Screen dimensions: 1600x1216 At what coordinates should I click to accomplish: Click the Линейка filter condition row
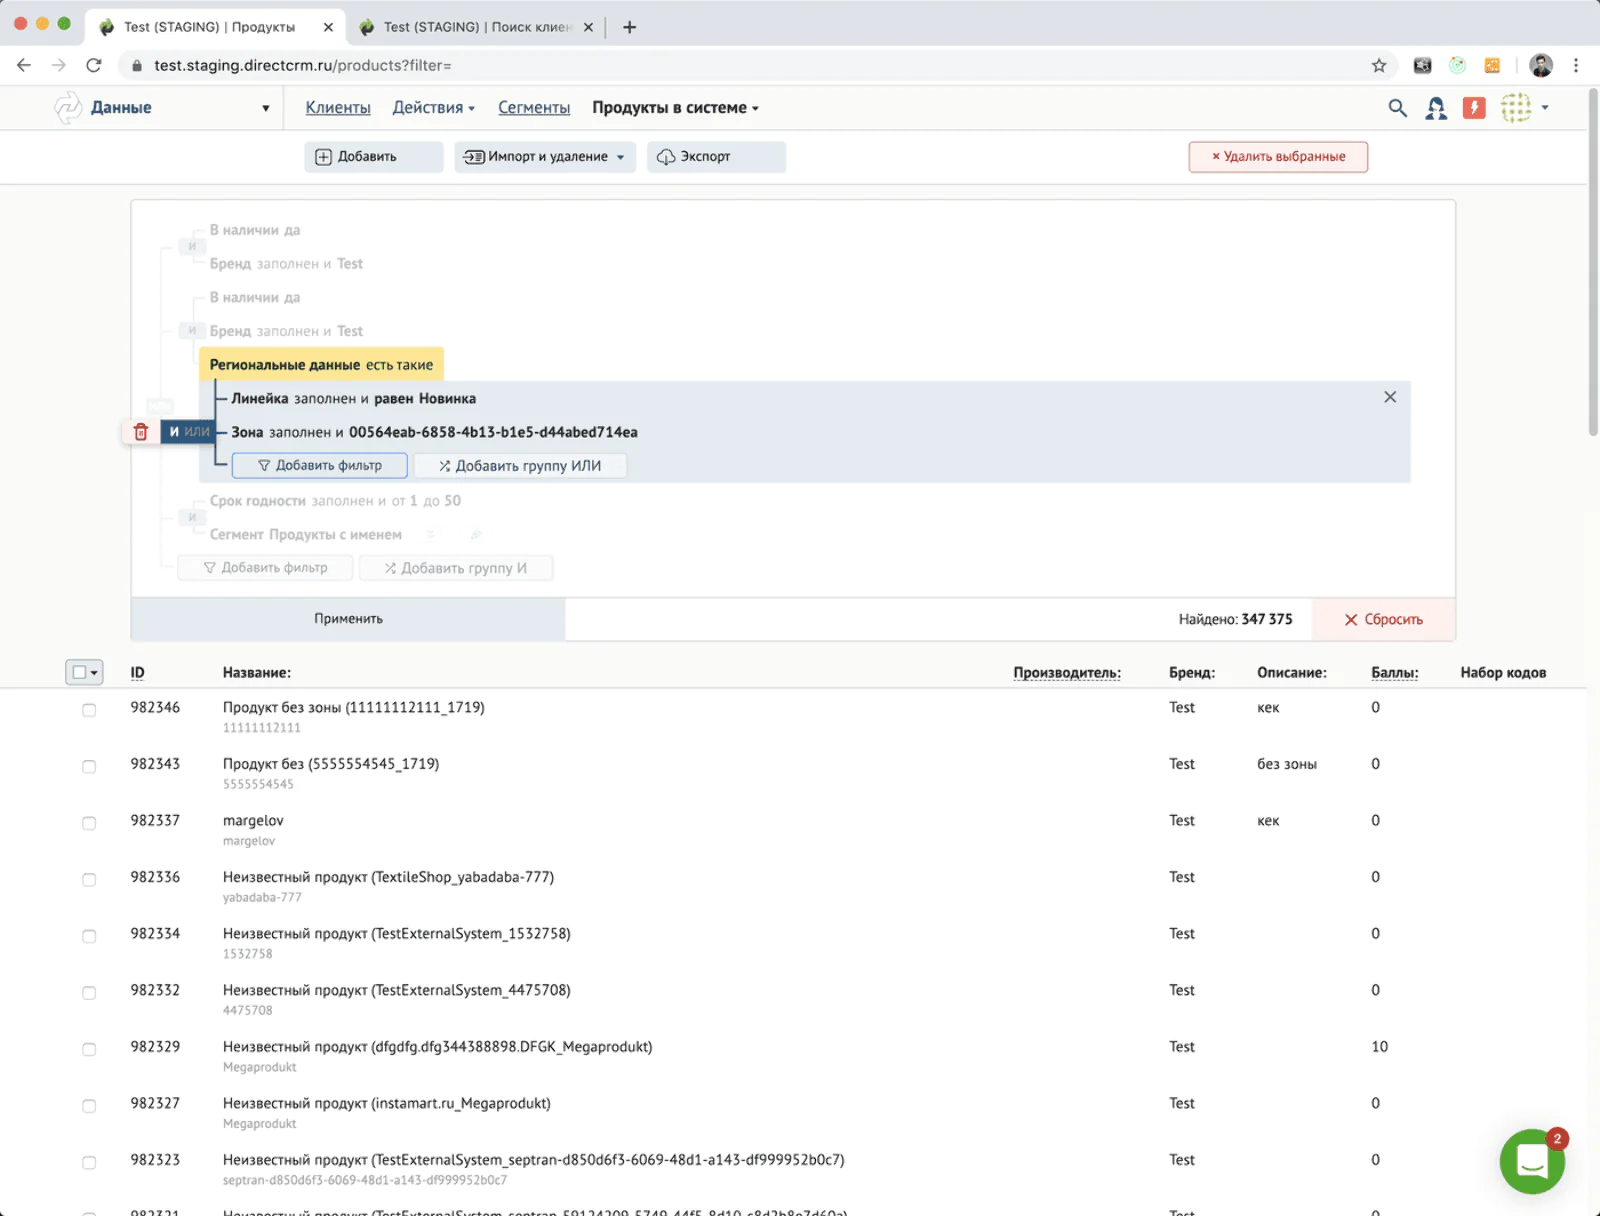(353, 398)
